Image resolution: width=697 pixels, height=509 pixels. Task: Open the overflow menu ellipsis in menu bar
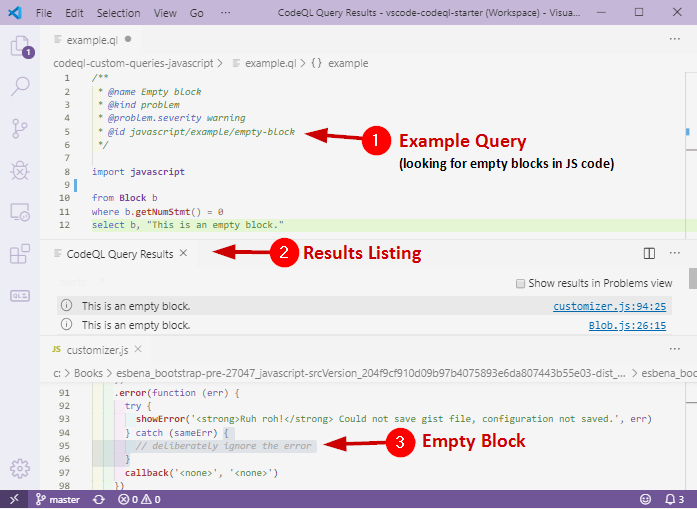click(226, 12)
